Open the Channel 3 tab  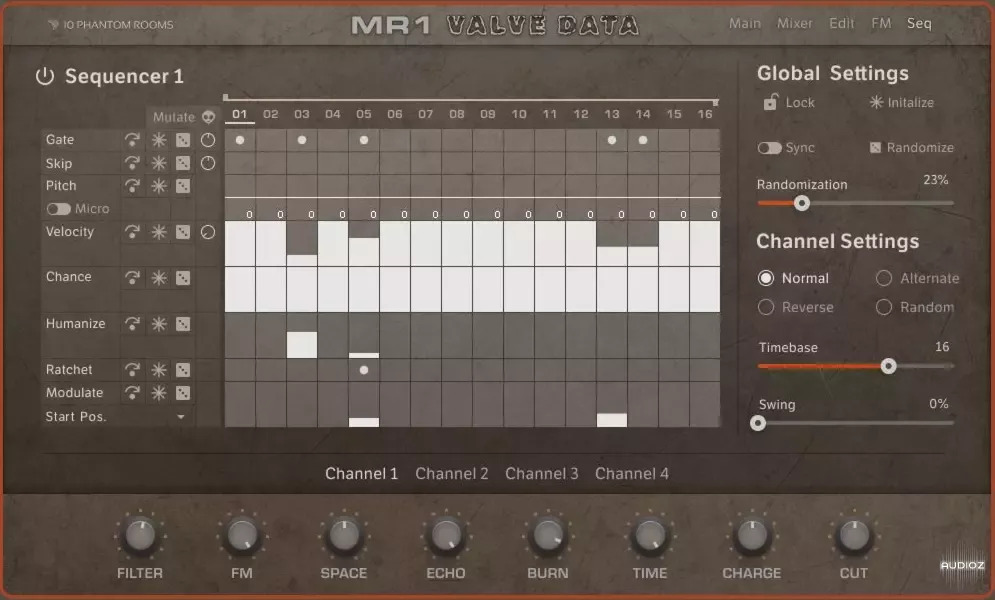[x=541, y=474]
